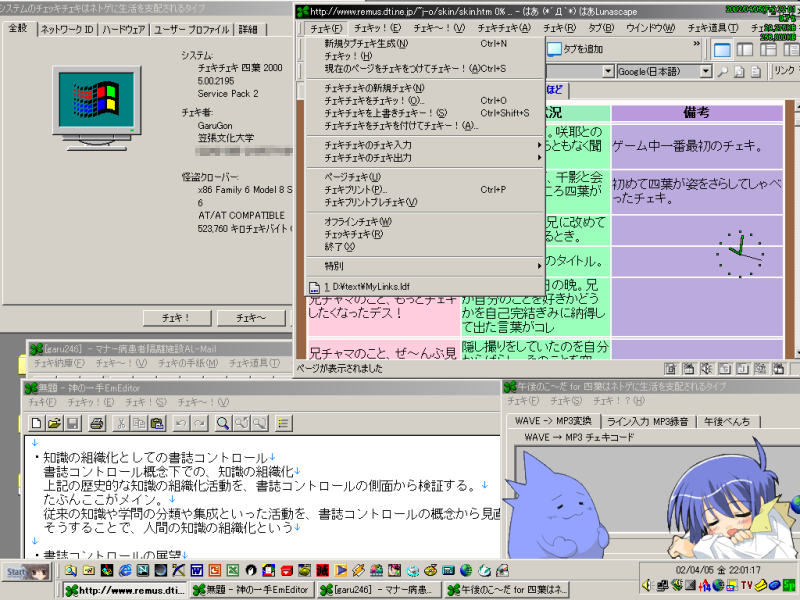Create a new document in EmEditor toolbar
800x600 pixels.
point(36,423)
